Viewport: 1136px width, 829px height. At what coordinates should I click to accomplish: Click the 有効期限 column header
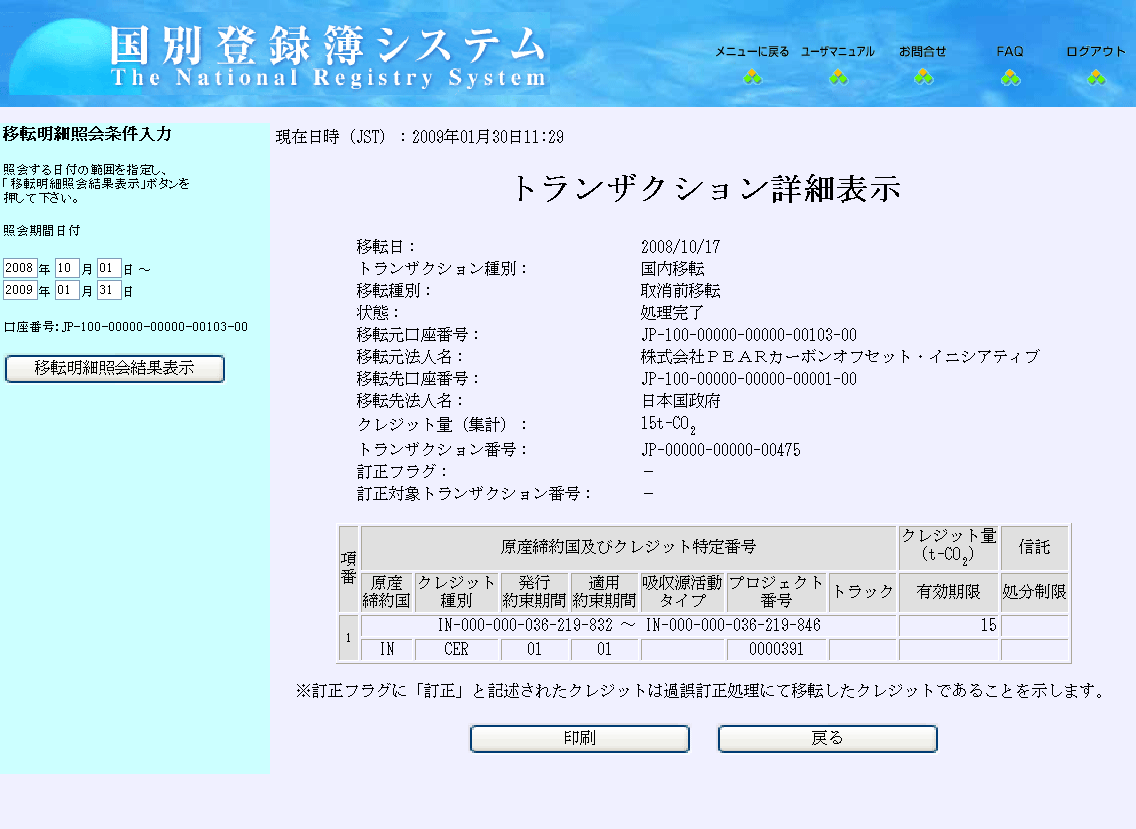pyautogui.click(x=948, y=592)
